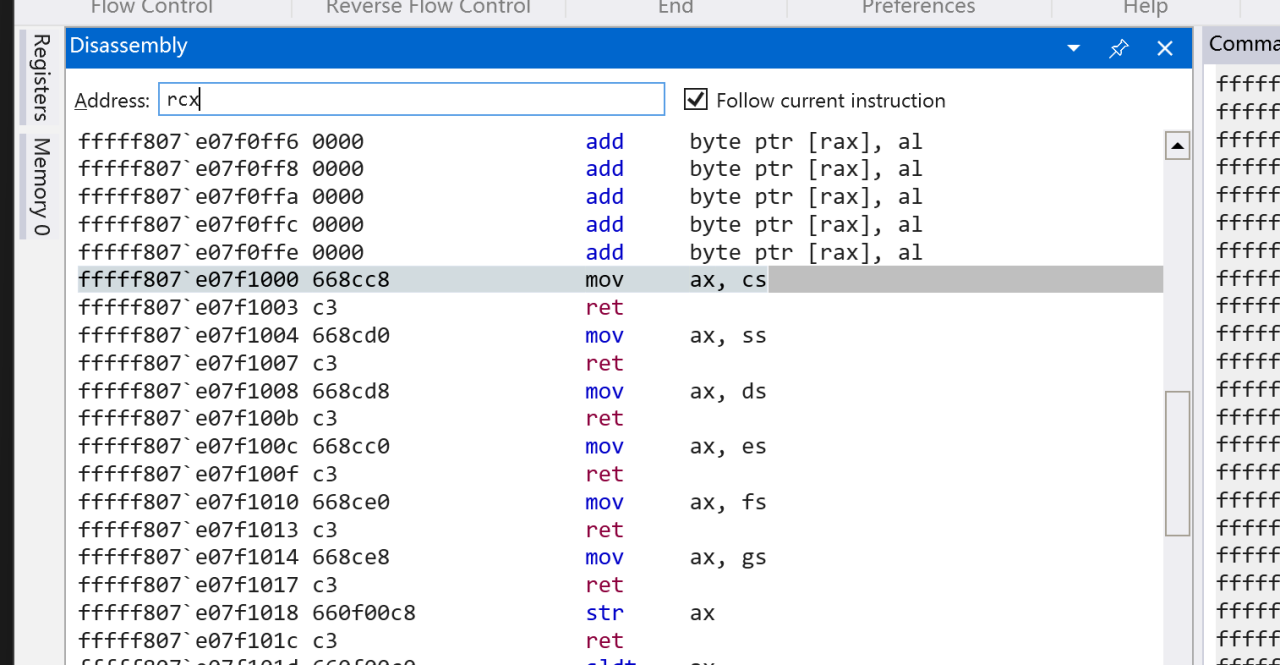Select the str ax instruction line

click(x=420, y=613)
